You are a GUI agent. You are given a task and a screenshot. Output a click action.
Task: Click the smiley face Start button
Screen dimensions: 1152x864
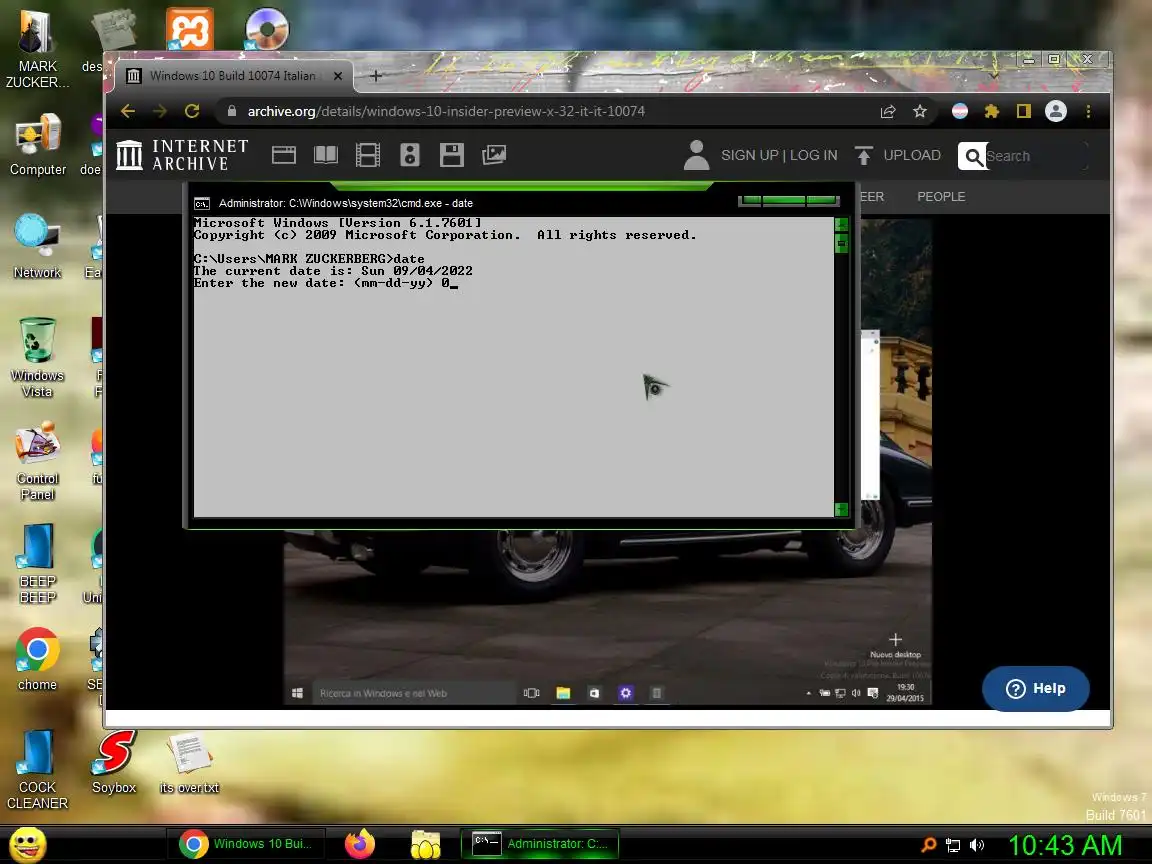click(x=28, y=844)
